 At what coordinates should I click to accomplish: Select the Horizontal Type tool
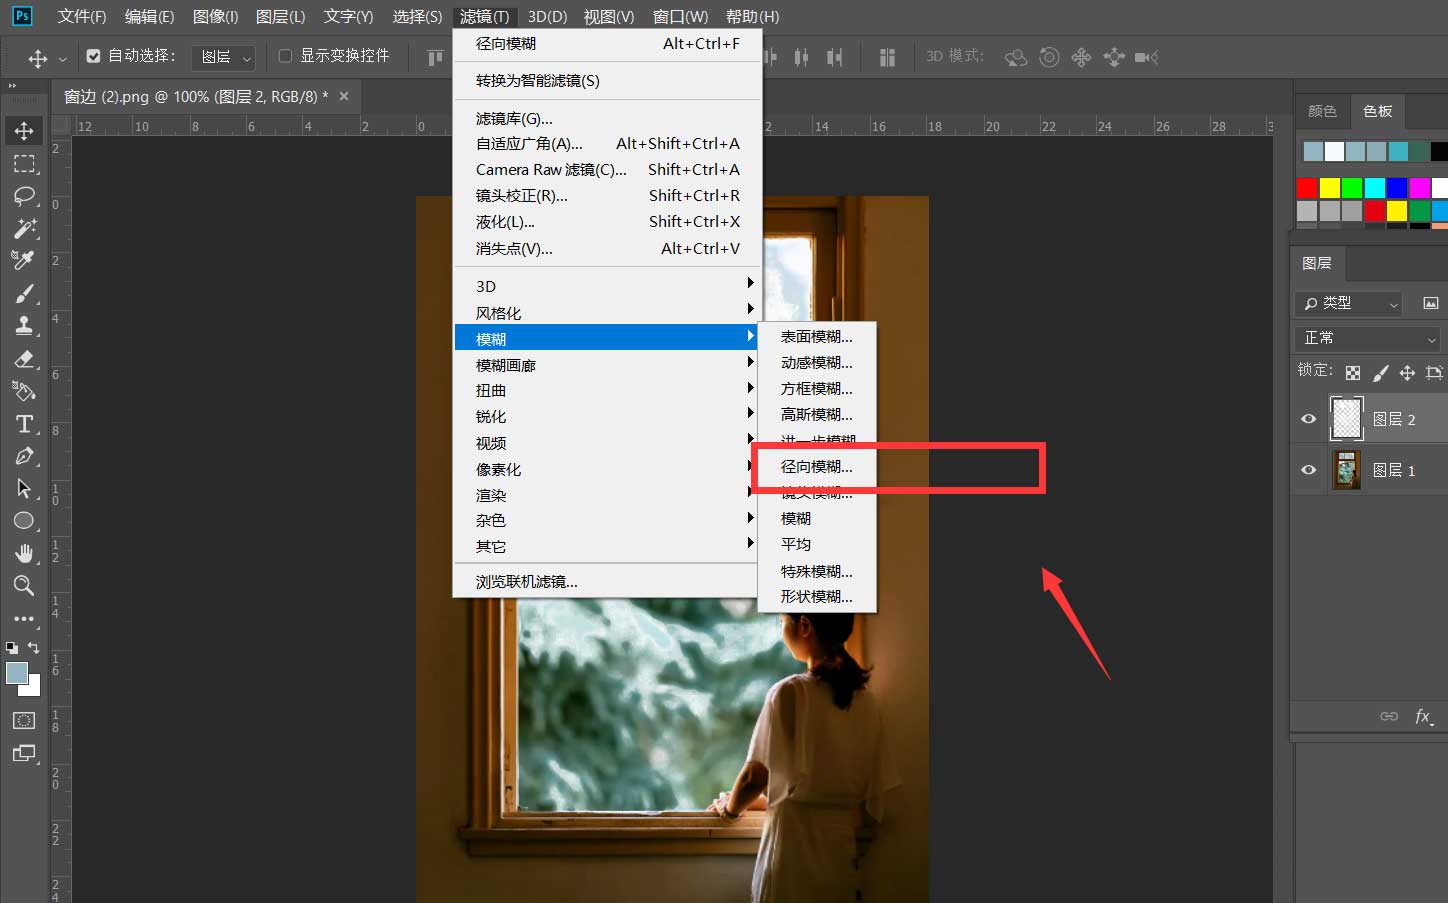pos(24,424)
